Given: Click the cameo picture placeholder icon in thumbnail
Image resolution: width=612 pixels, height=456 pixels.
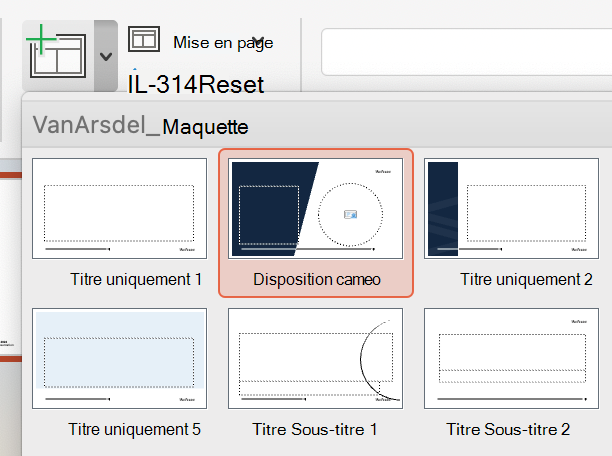Looking at the screenshot, I should click(350, 214).
